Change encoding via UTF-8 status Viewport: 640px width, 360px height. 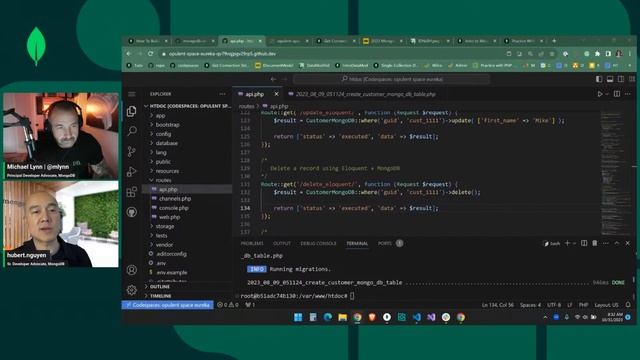554,305
